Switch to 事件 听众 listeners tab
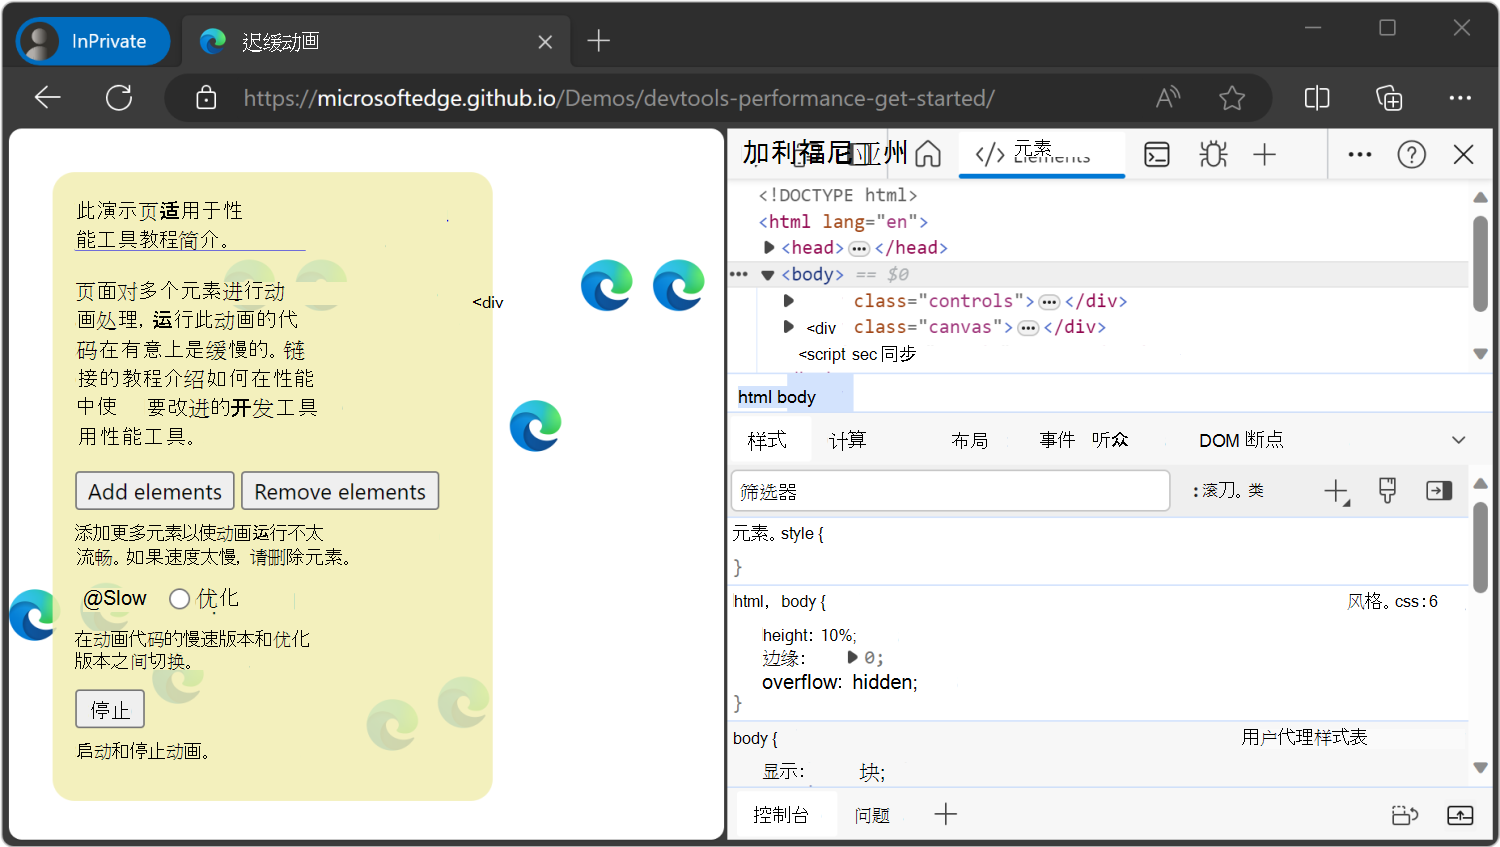The height and width of the screenshot is (847, 1500). pyautogui.click(x=1084, y=440)
